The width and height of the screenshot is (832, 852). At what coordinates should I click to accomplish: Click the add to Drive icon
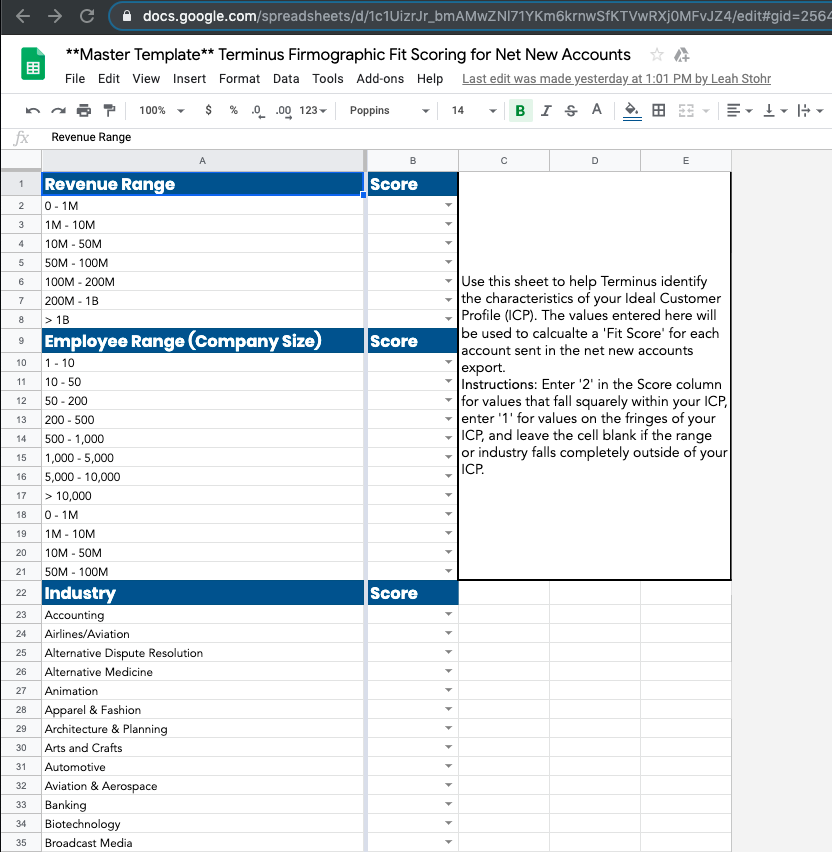click(681, 55)
